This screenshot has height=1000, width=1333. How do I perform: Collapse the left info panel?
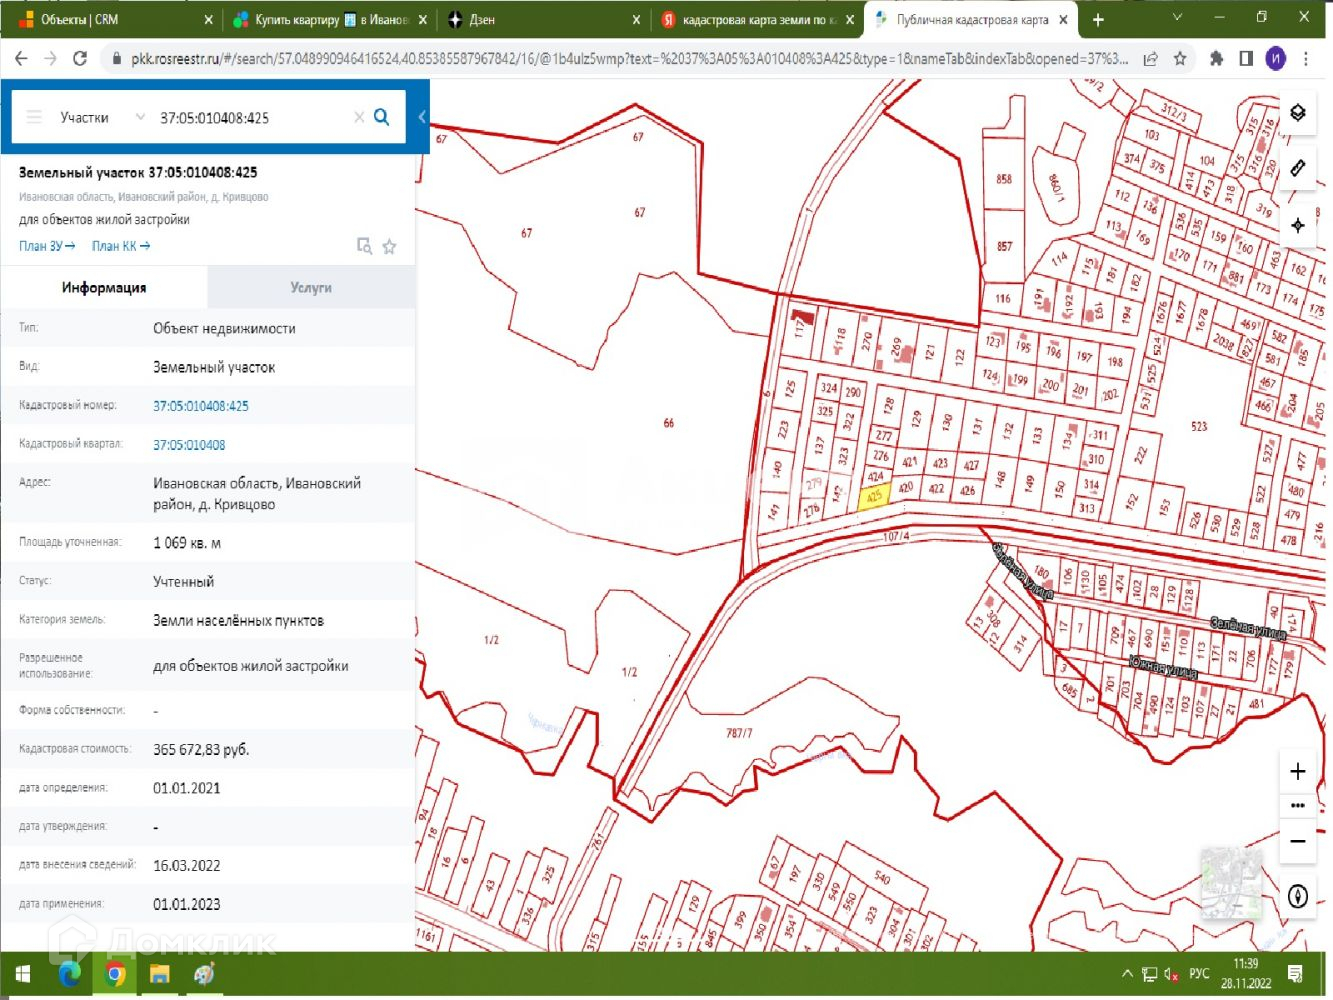422,117
